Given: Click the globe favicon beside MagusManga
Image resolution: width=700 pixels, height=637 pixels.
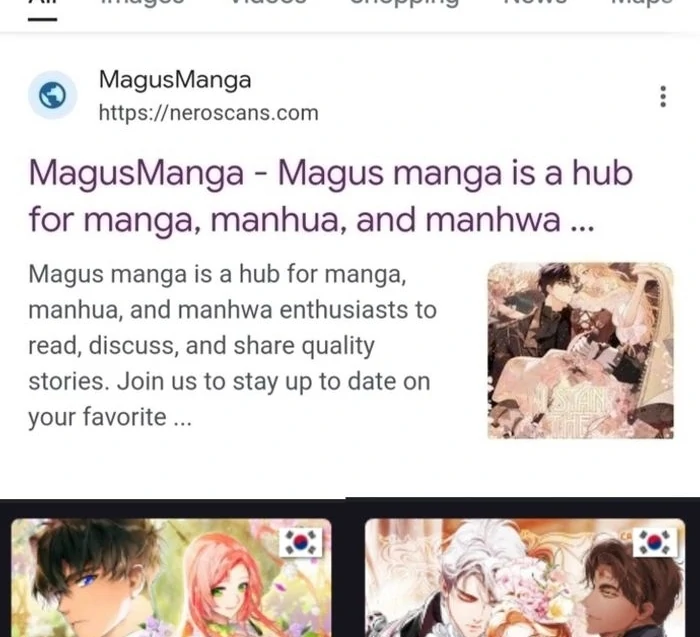Looking at the screenshot, I should click(53, 95).
